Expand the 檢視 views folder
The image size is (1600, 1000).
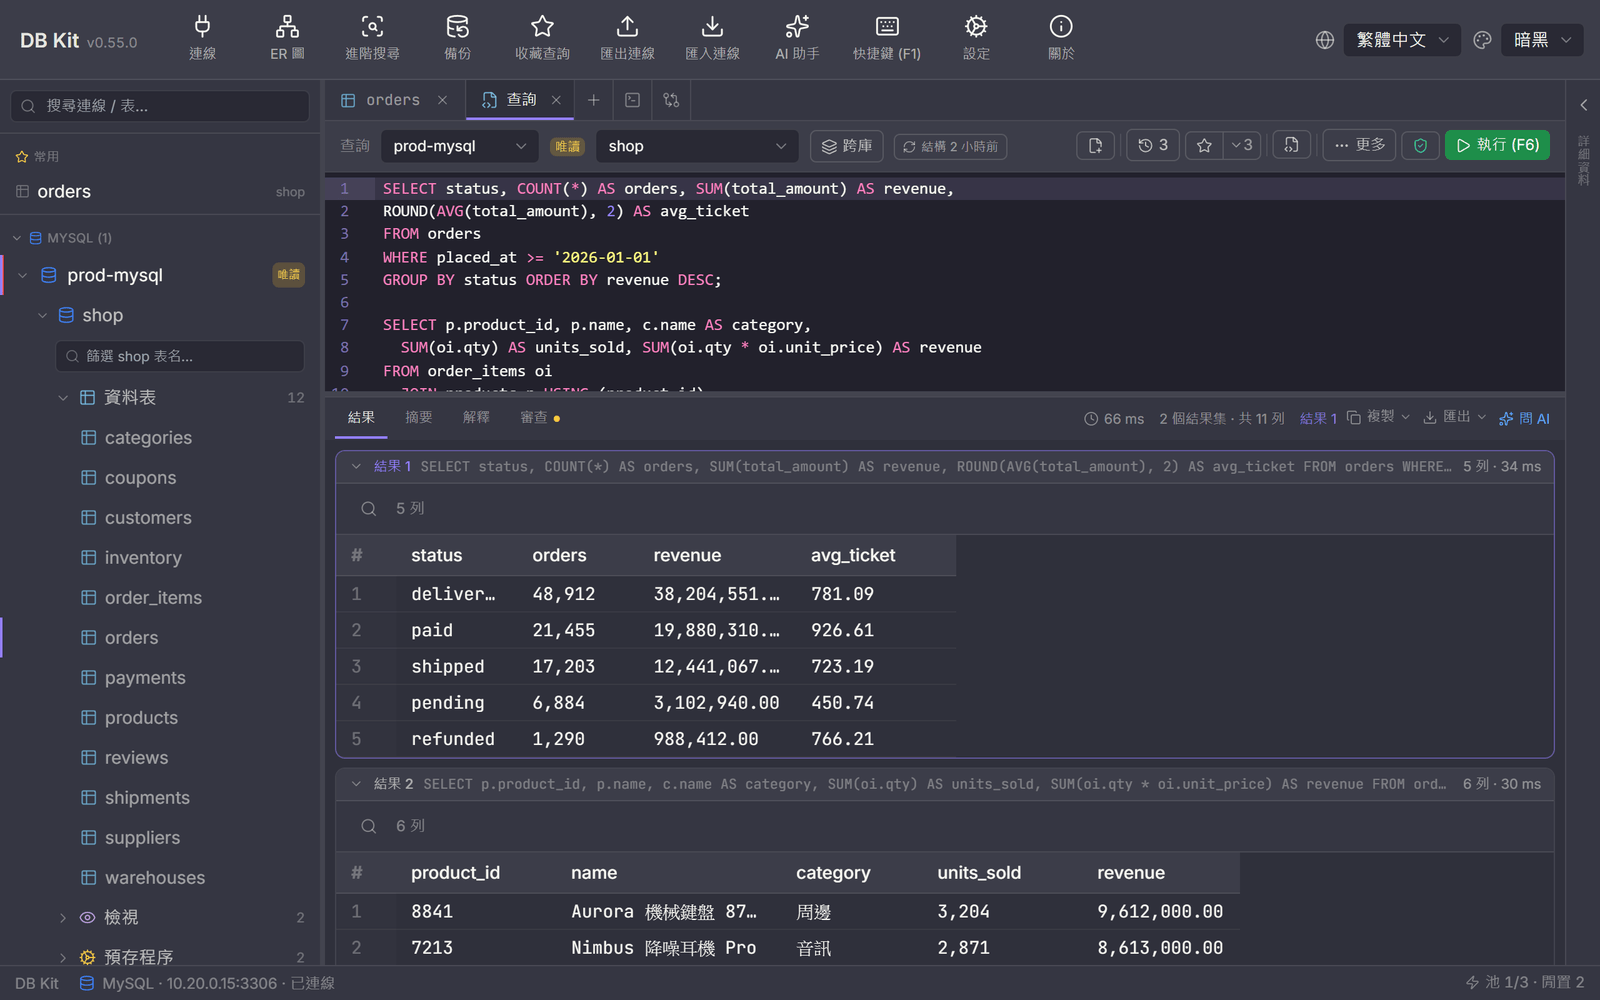pos(62,918)
